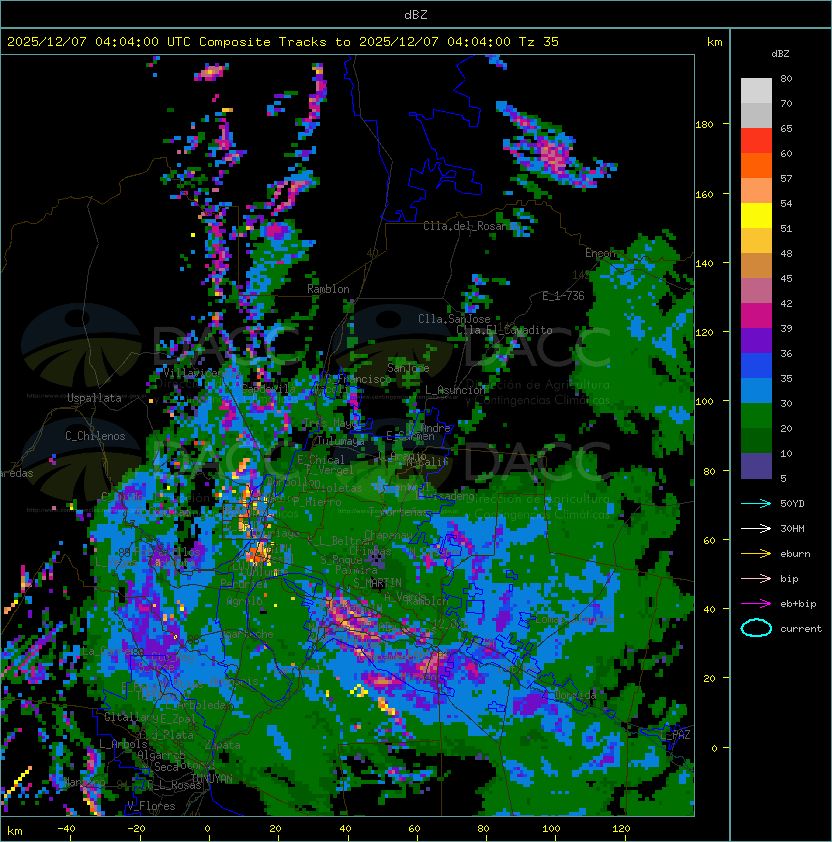Click the 'eb+bip' legend label
832x842 pixels.
798,604
